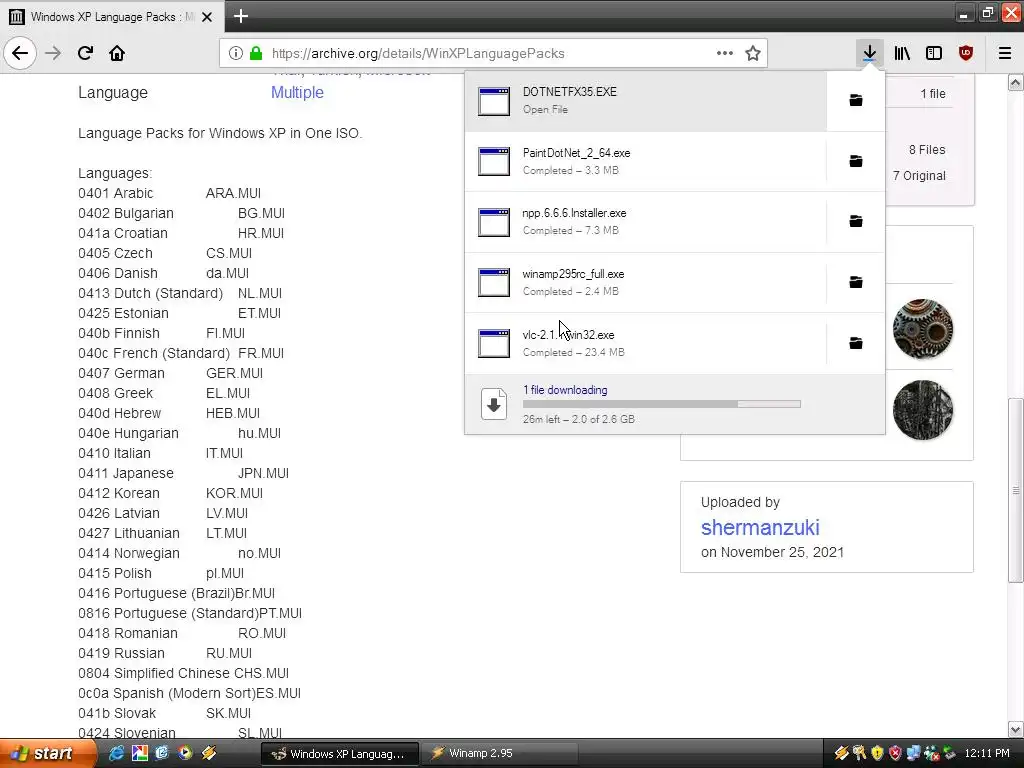Select the PaintDotNet_2_64.exe download entry
Viewport: 1024px width, 768px height.
tap(646, 161)
